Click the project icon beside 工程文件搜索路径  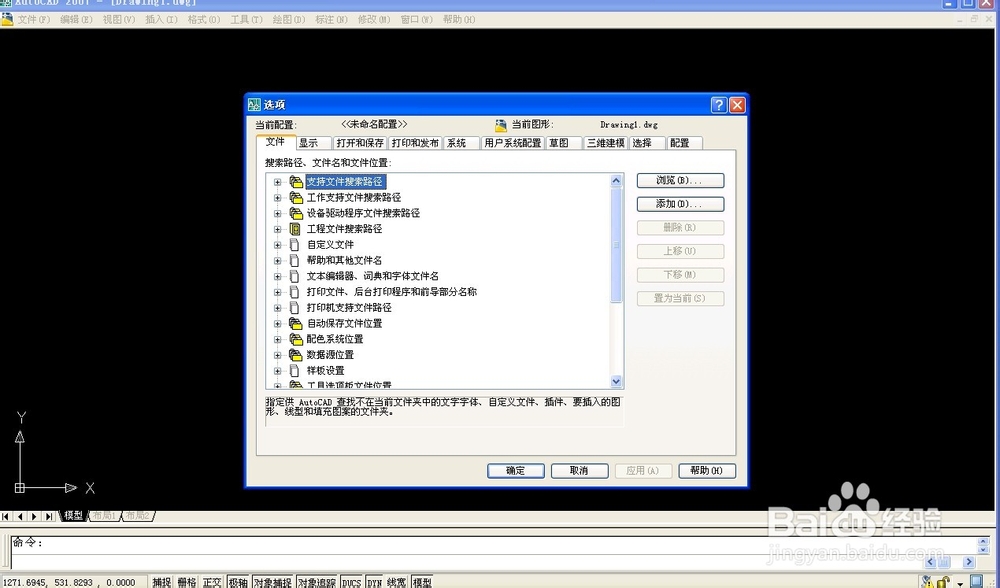point(295,229)
